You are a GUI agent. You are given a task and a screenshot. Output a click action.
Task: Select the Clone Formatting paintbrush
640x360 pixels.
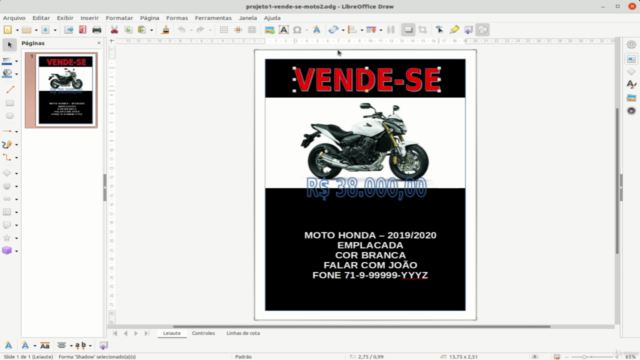click(165, 30)
